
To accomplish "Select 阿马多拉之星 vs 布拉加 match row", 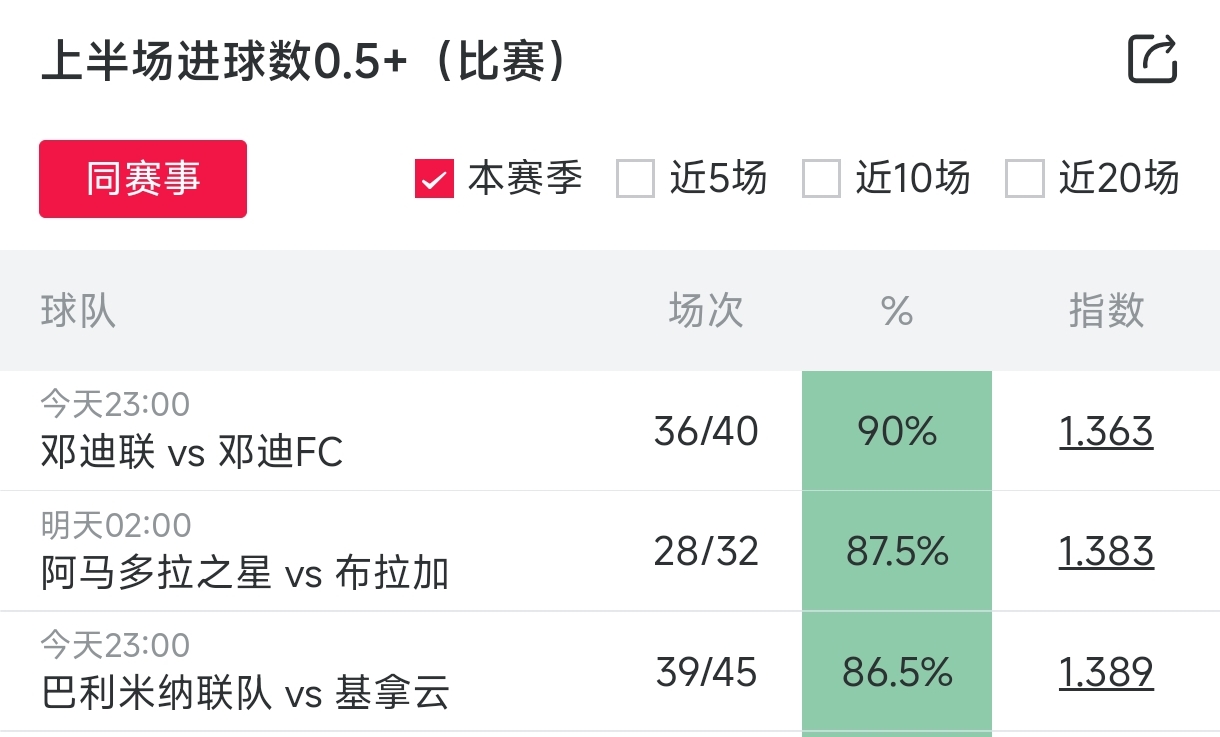I will pyautogui.click(x=245, y=573).
